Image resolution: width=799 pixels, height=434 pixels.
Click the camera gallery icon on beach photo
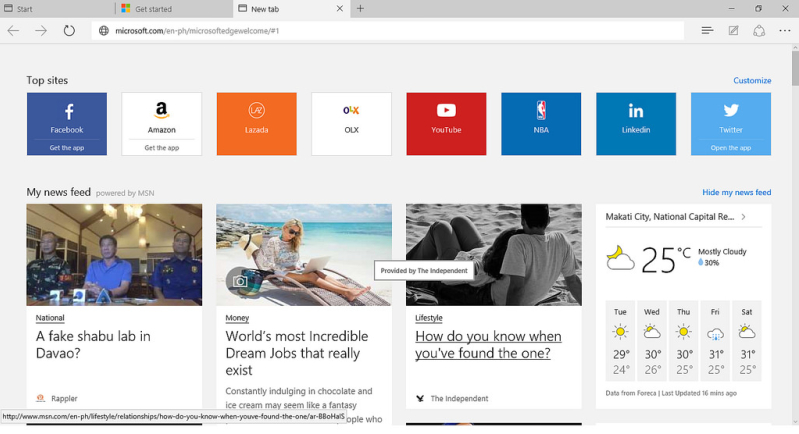point(240,281)
